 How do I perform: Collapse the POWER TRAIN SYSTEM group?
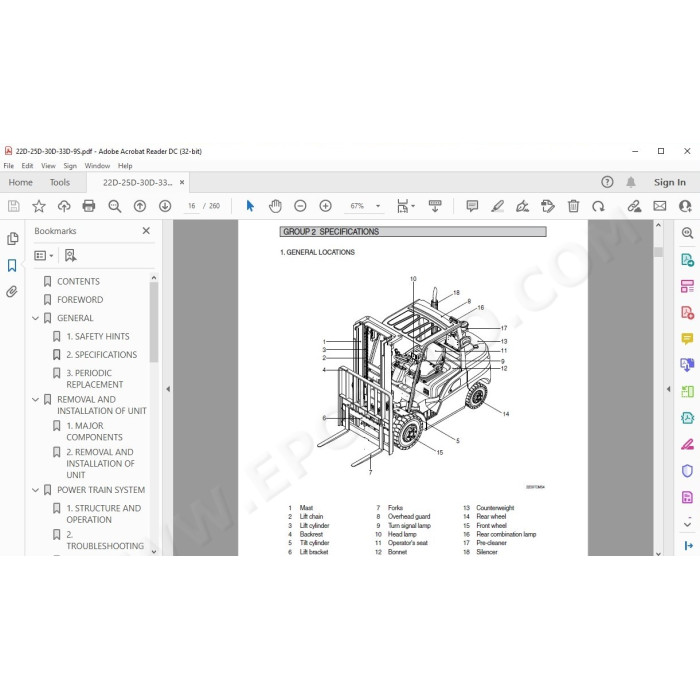[36, 490]
